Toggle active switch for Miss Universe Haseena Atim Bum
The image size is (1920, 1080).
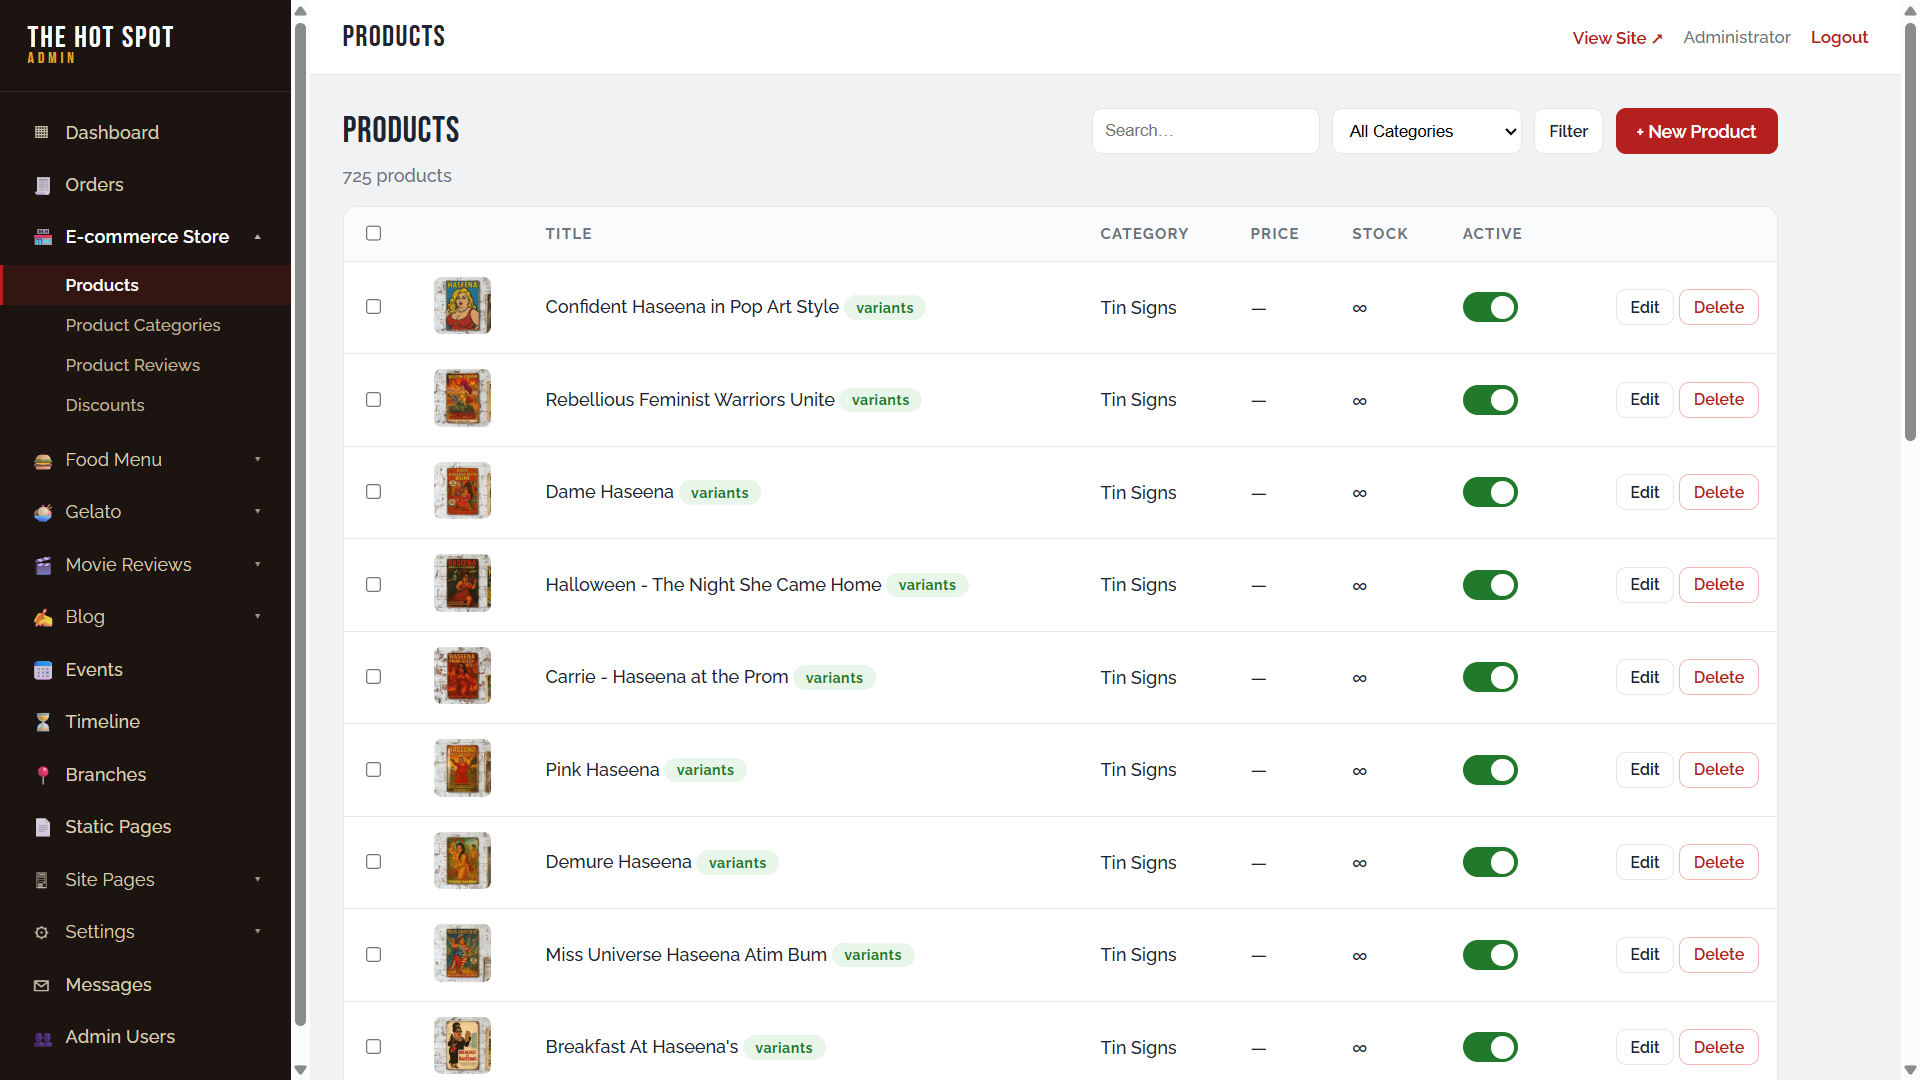tap(1490, 955)
